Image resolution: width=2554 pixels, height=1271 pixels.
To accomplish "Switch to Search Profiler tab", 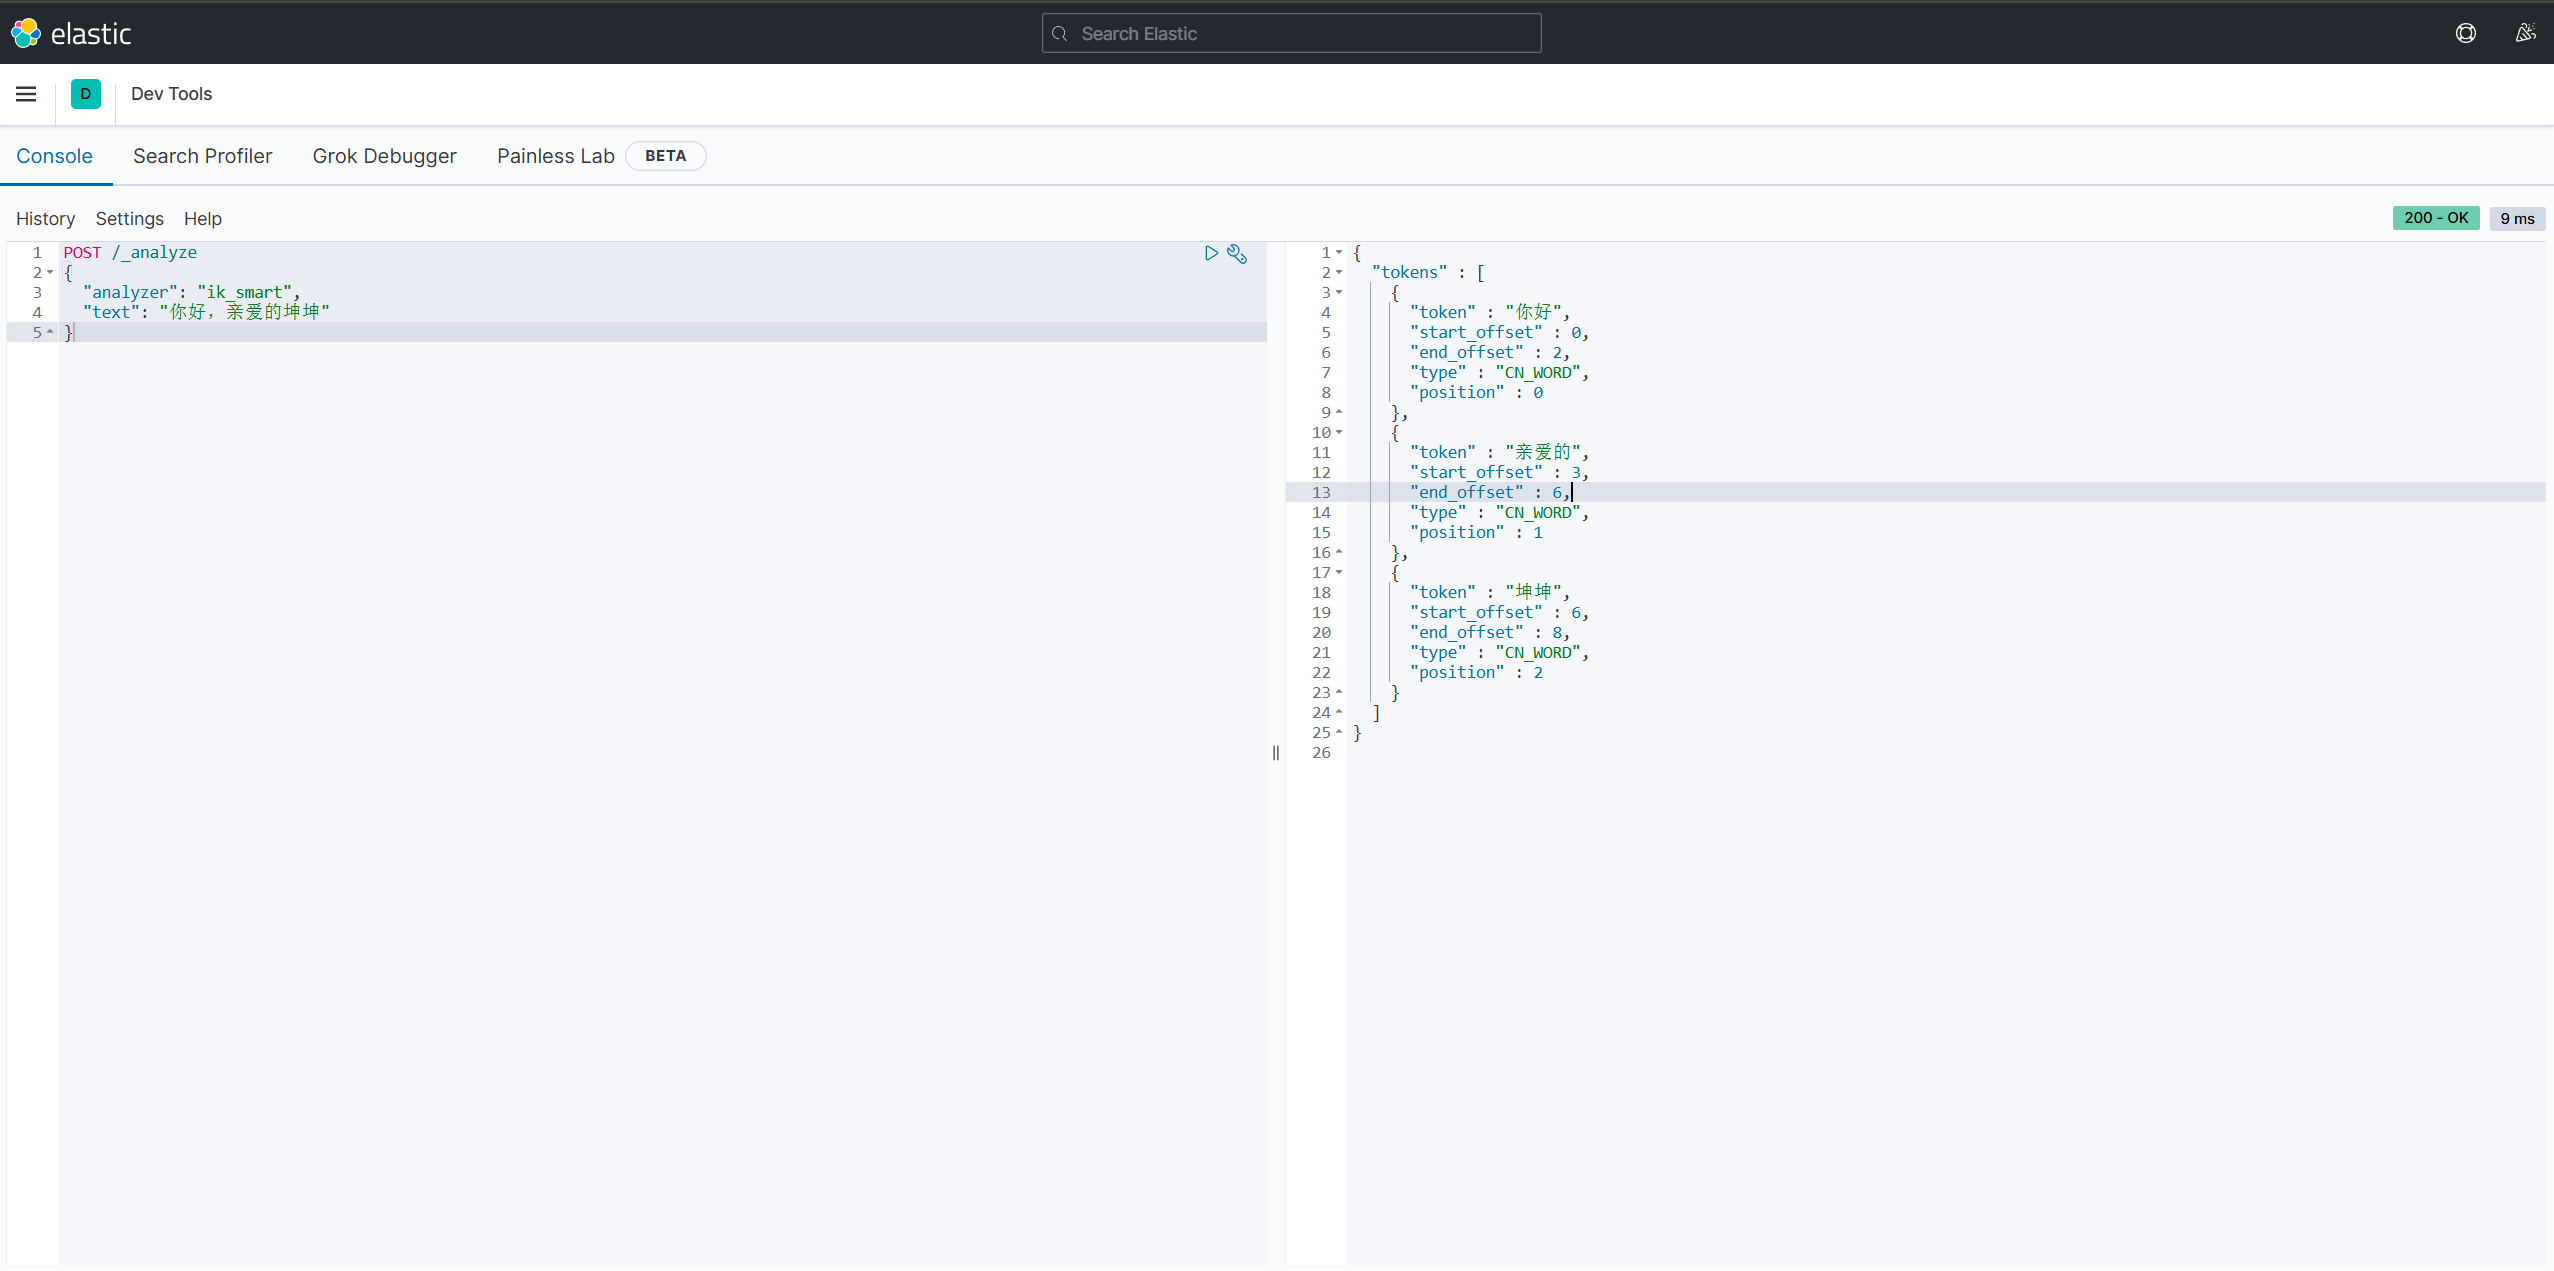I will 202,156.
